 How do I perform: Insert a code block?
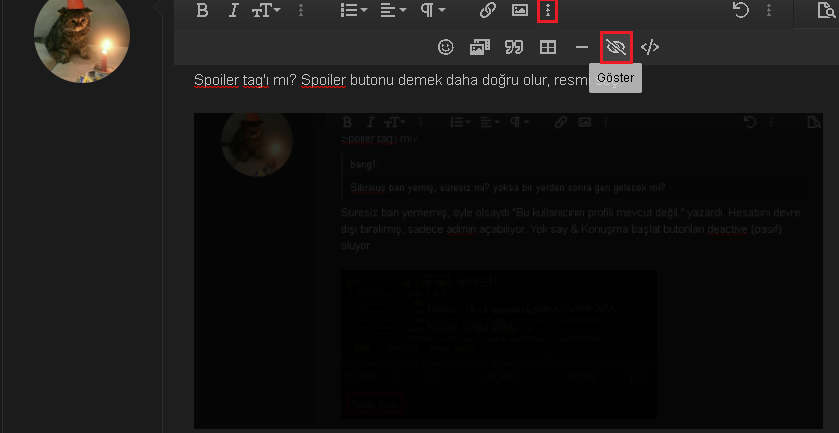click(650, 47)
